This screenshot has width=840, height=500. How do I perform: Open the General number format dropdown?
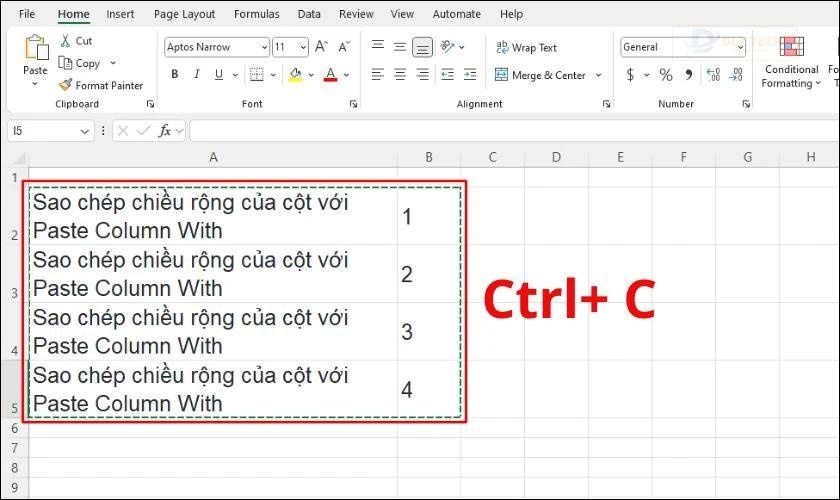740,47
